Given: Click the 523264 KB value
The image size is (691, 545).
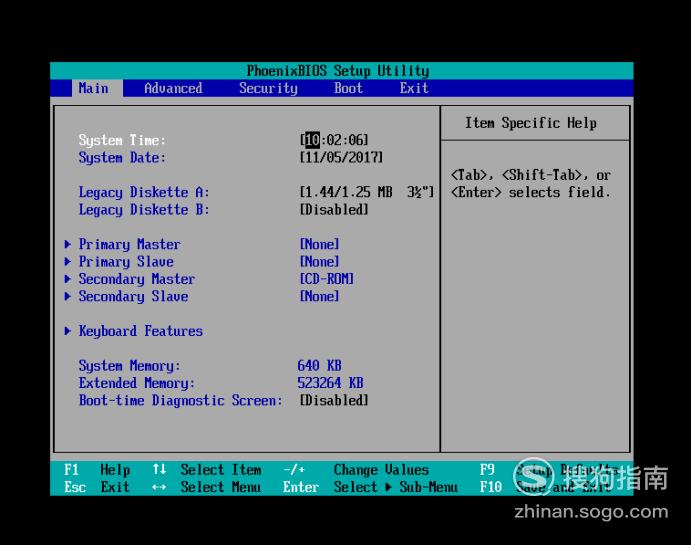Looking at the screenshot, I should 330,383.
